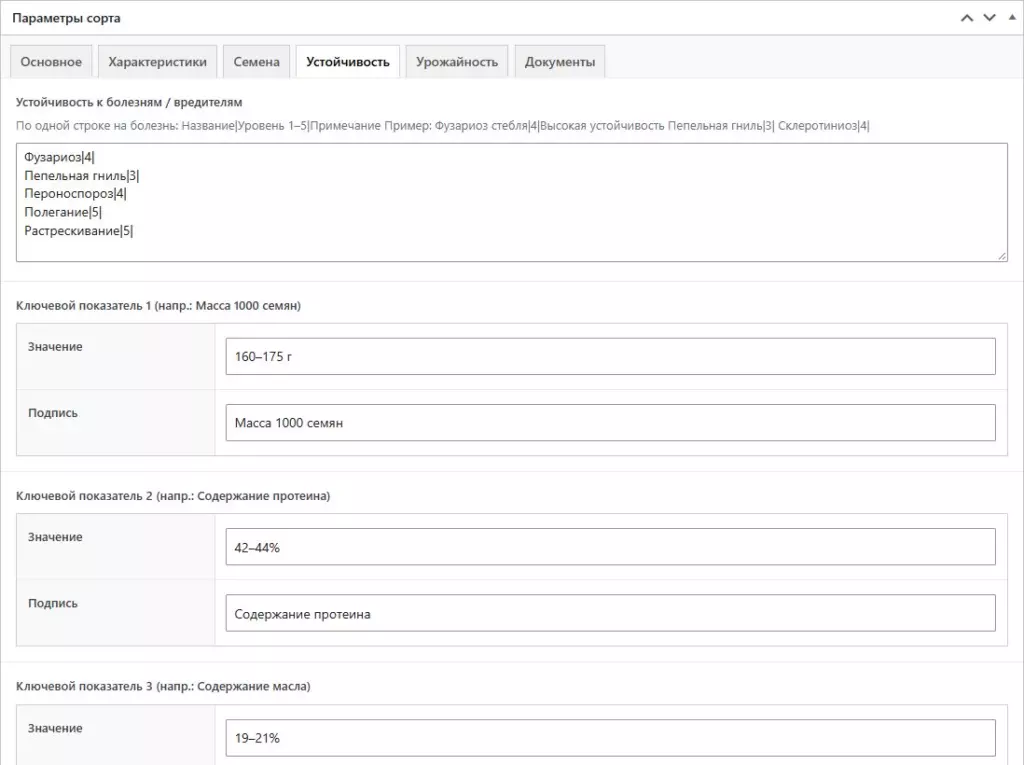
Task: Select the Устойчивость tab
Action: point(347,62)
